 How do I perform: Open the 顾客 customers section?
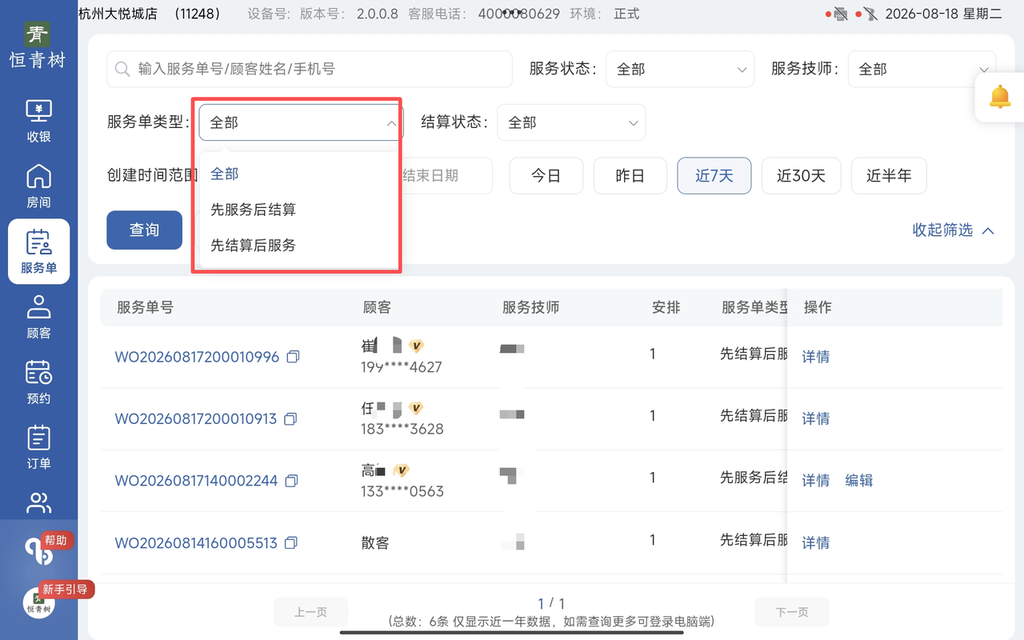pos(39,317)
